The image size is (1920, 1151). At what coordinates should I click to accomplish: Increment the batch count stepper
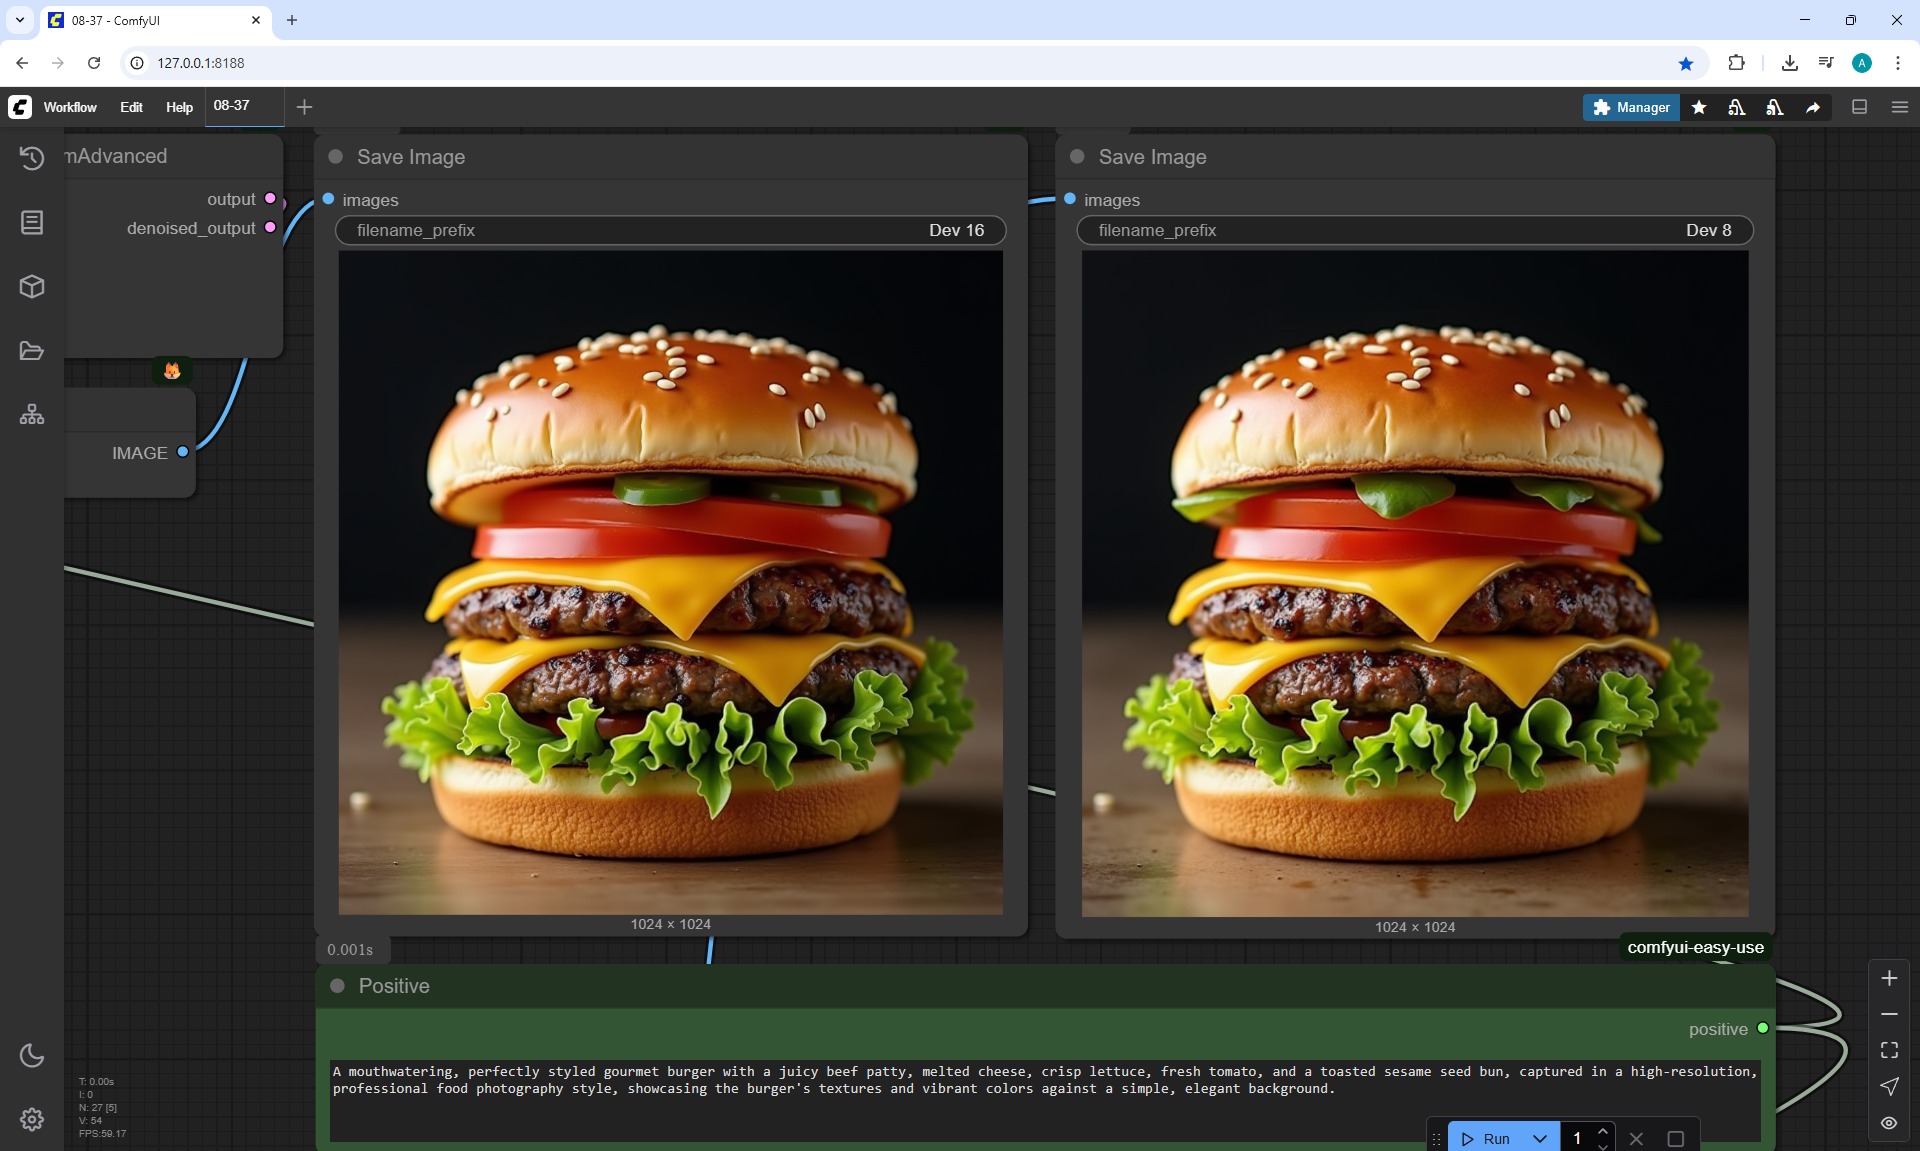(1603, 1131)
